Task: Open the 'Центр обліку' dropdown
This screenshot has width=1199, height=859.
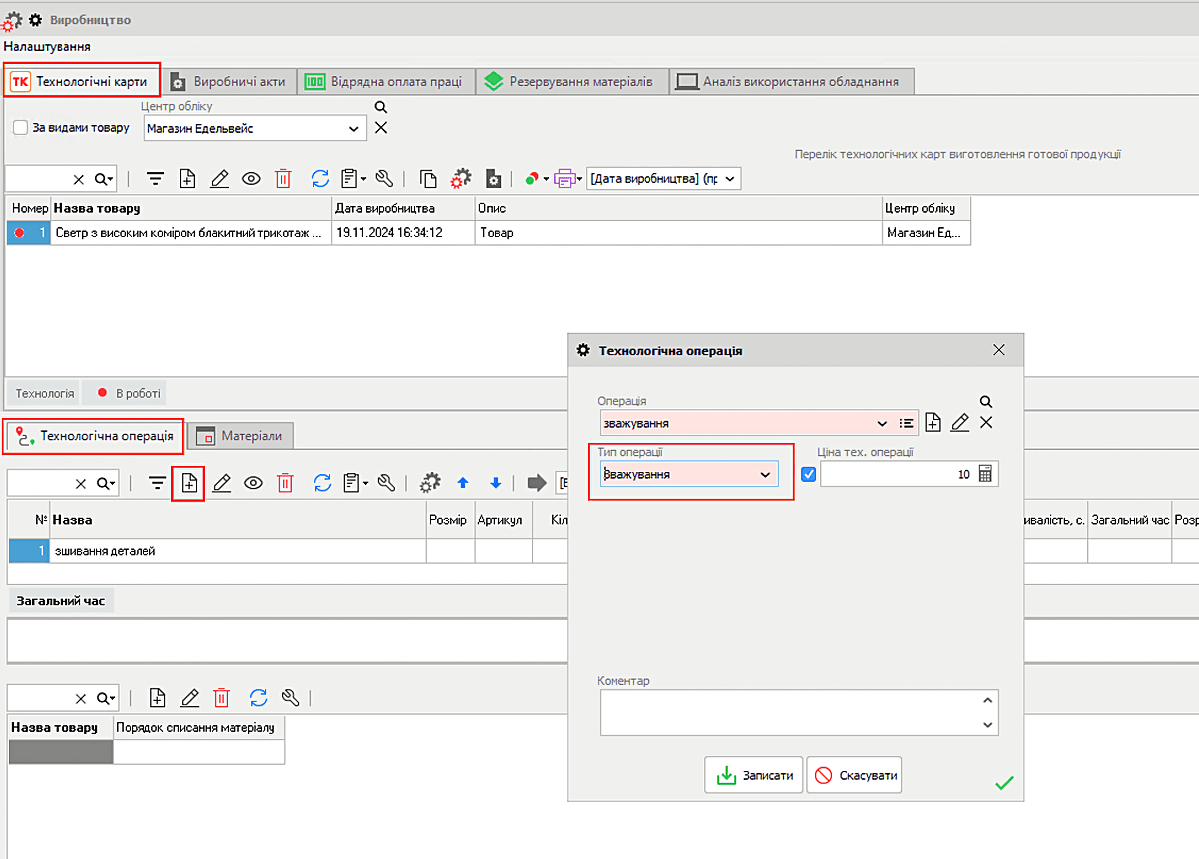Action: pos(354,129)
